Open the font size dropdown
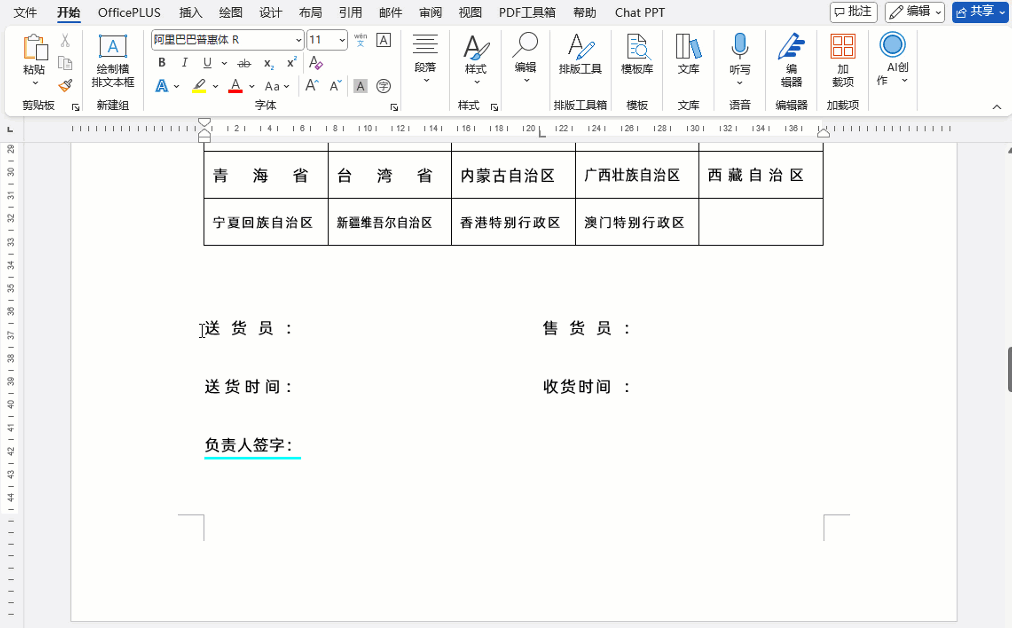Viewport: 1012px width, 628px height. point(342,40)
